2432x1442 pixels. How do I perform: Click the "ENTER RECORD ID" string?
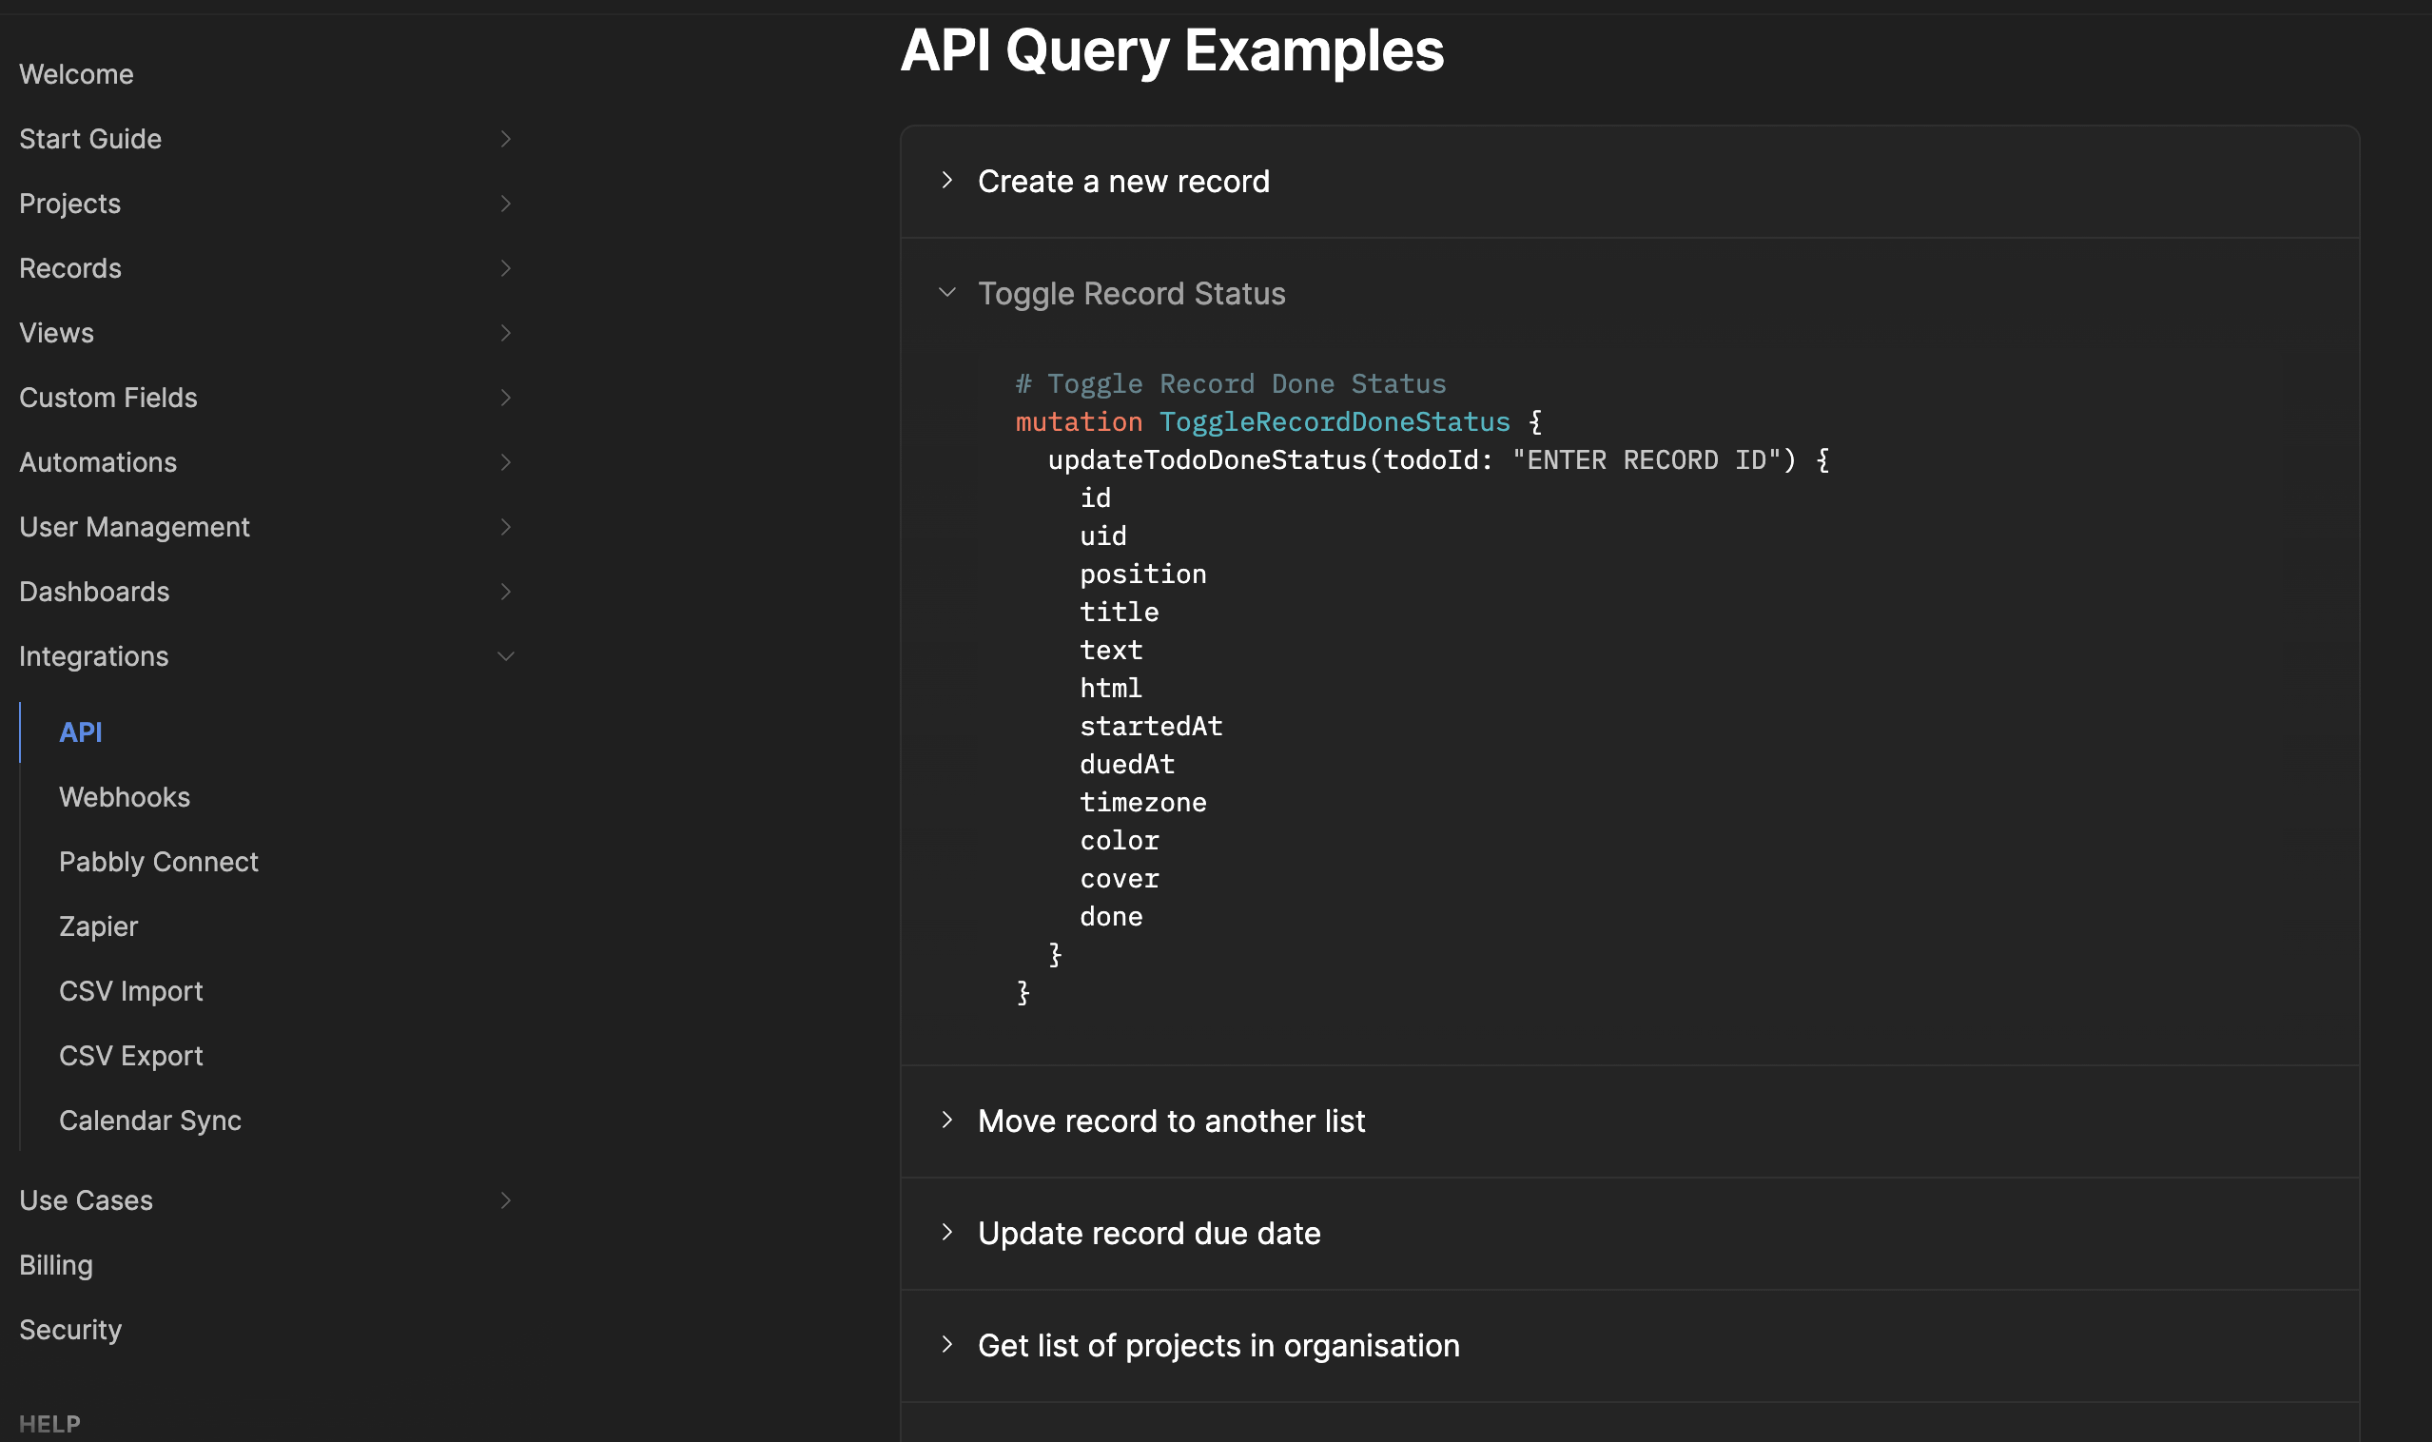click(x=1646, y=460)
